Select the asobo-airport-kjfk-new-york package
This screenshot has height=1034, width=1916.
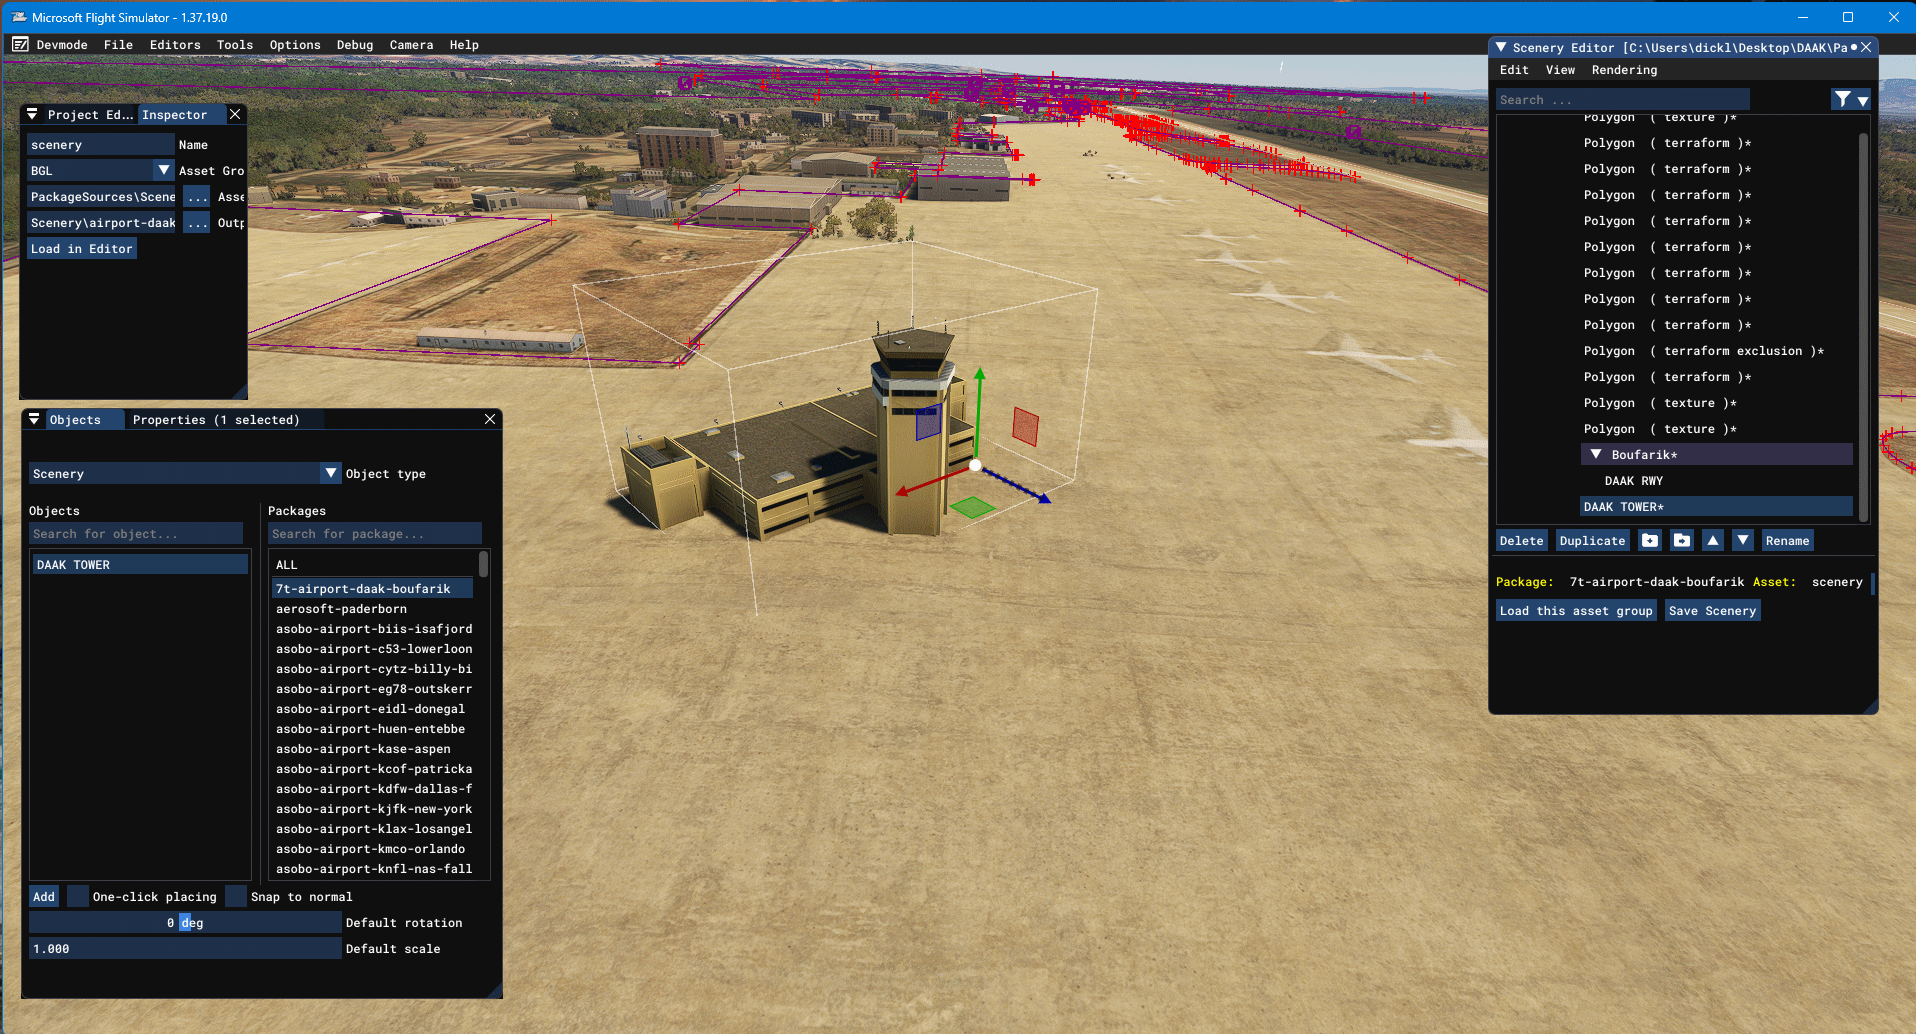374,809
